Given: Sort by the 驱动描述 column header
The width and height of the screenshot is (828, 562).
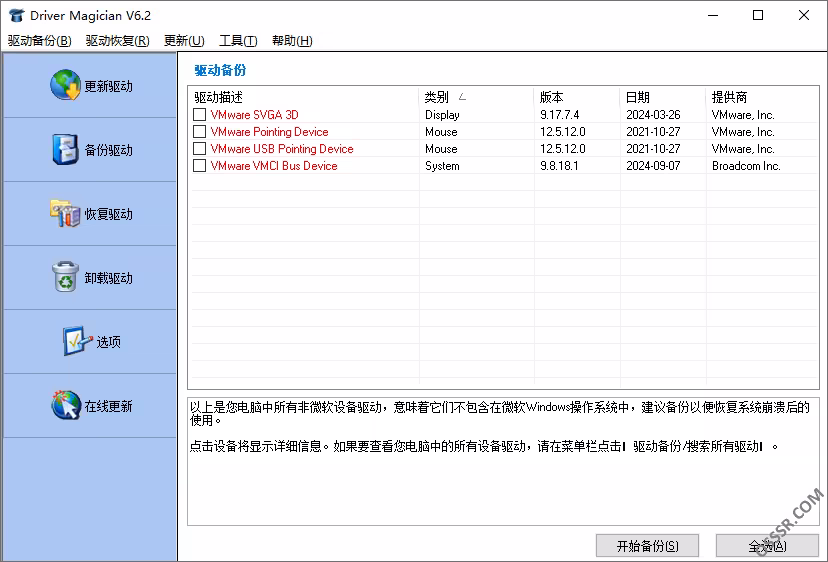Looking at the screenshot, I should point(304,97).
